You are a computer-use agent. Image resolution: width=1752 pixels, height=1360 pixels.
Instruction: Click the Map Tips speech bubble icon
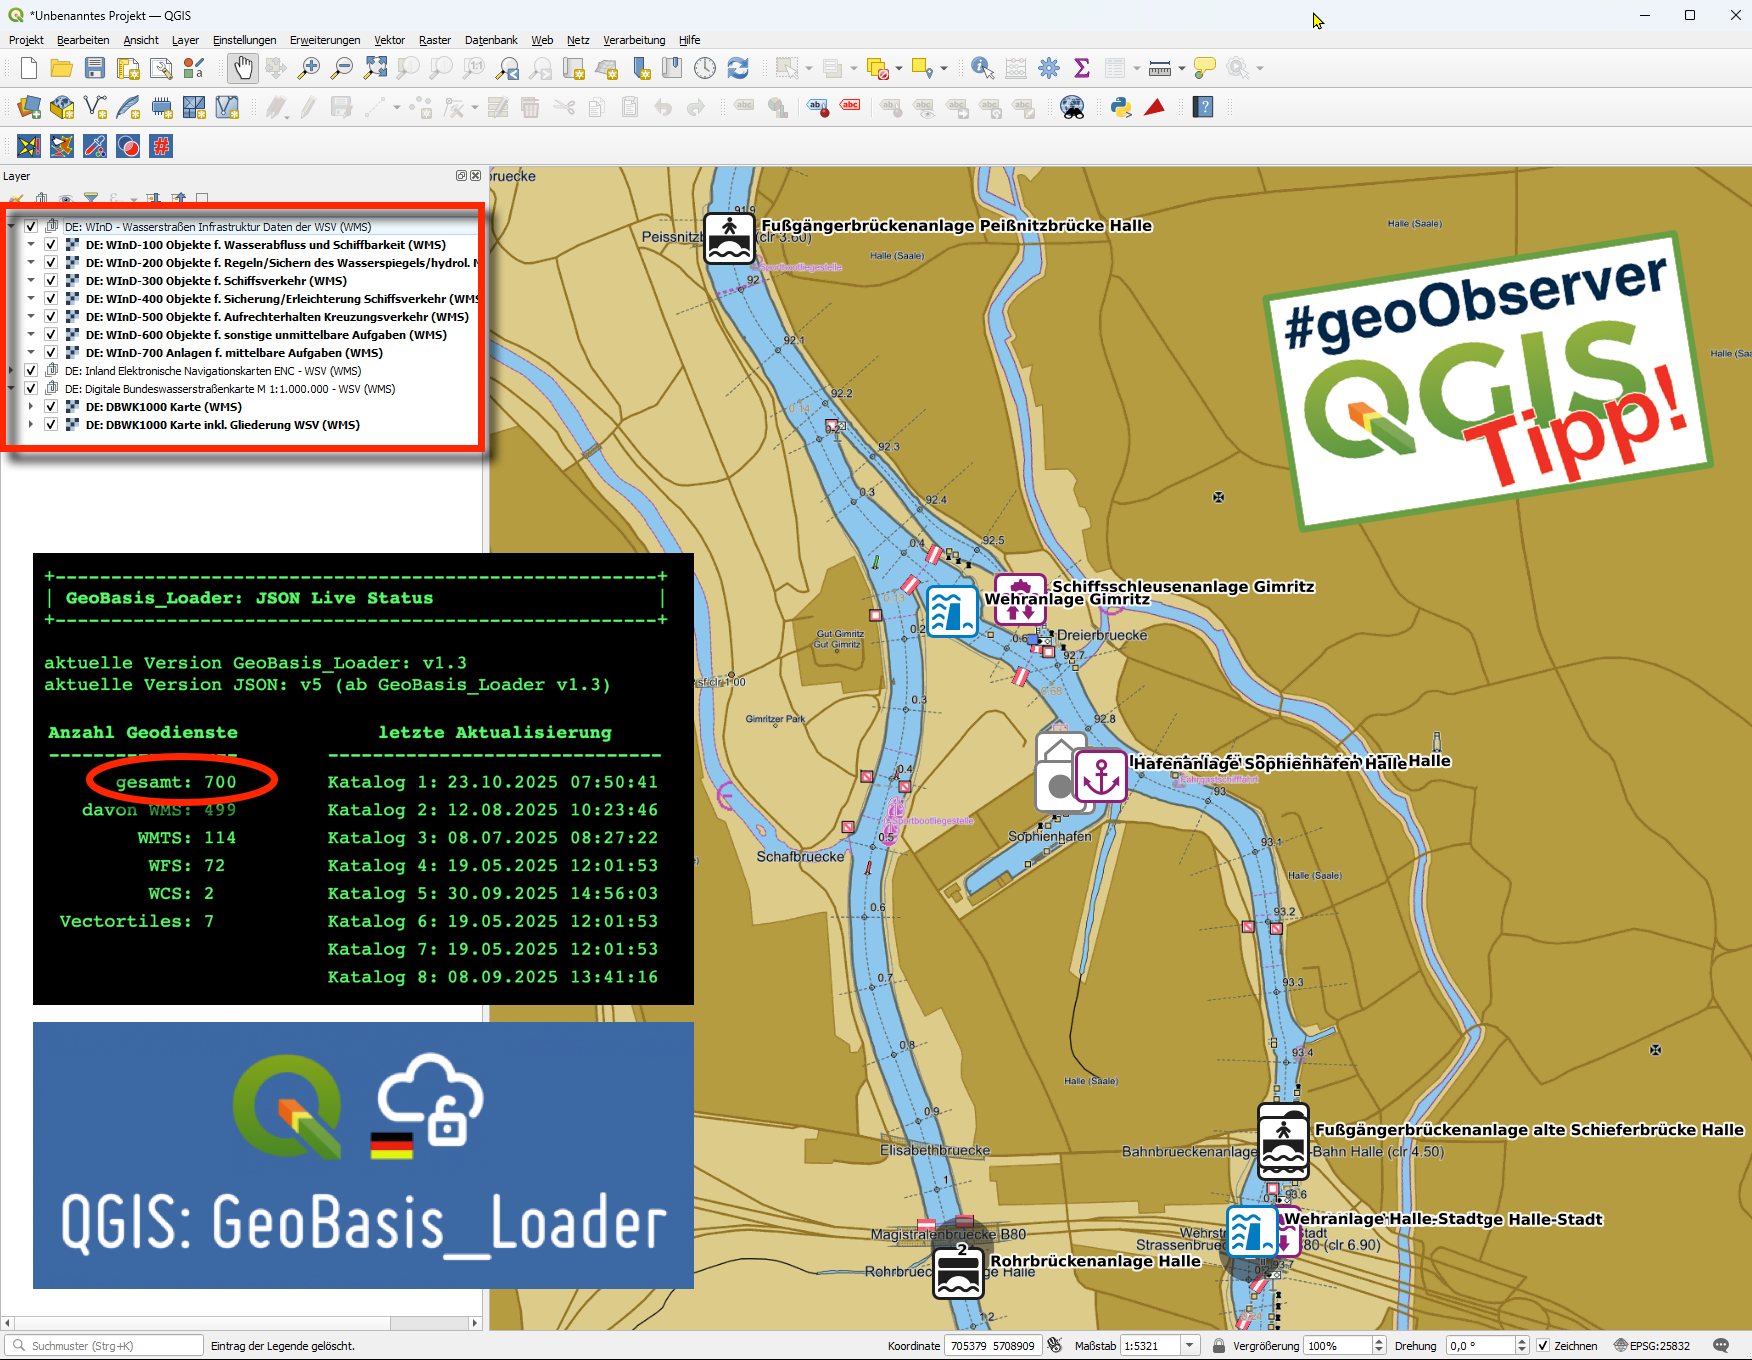click(x=1205, y=68)
